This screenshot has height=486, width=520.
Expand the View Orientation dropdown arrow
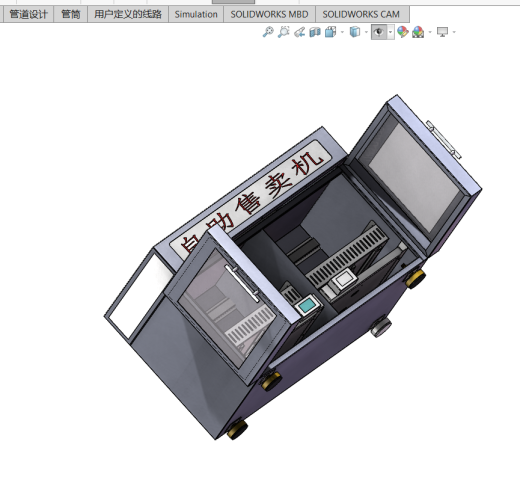pos(342,32)
